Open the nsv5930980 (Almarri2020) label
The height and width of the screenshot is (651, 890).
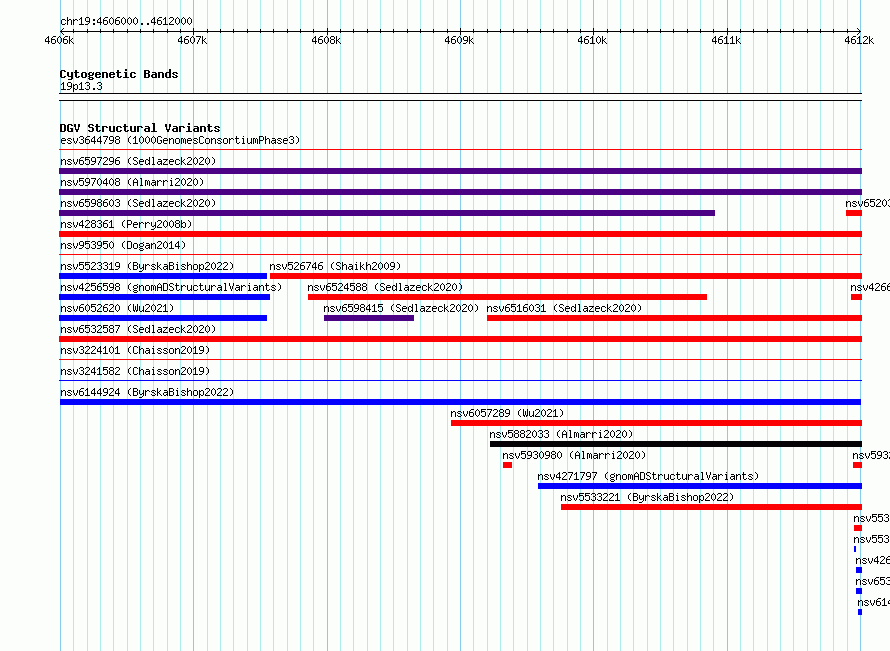(574, 455)
